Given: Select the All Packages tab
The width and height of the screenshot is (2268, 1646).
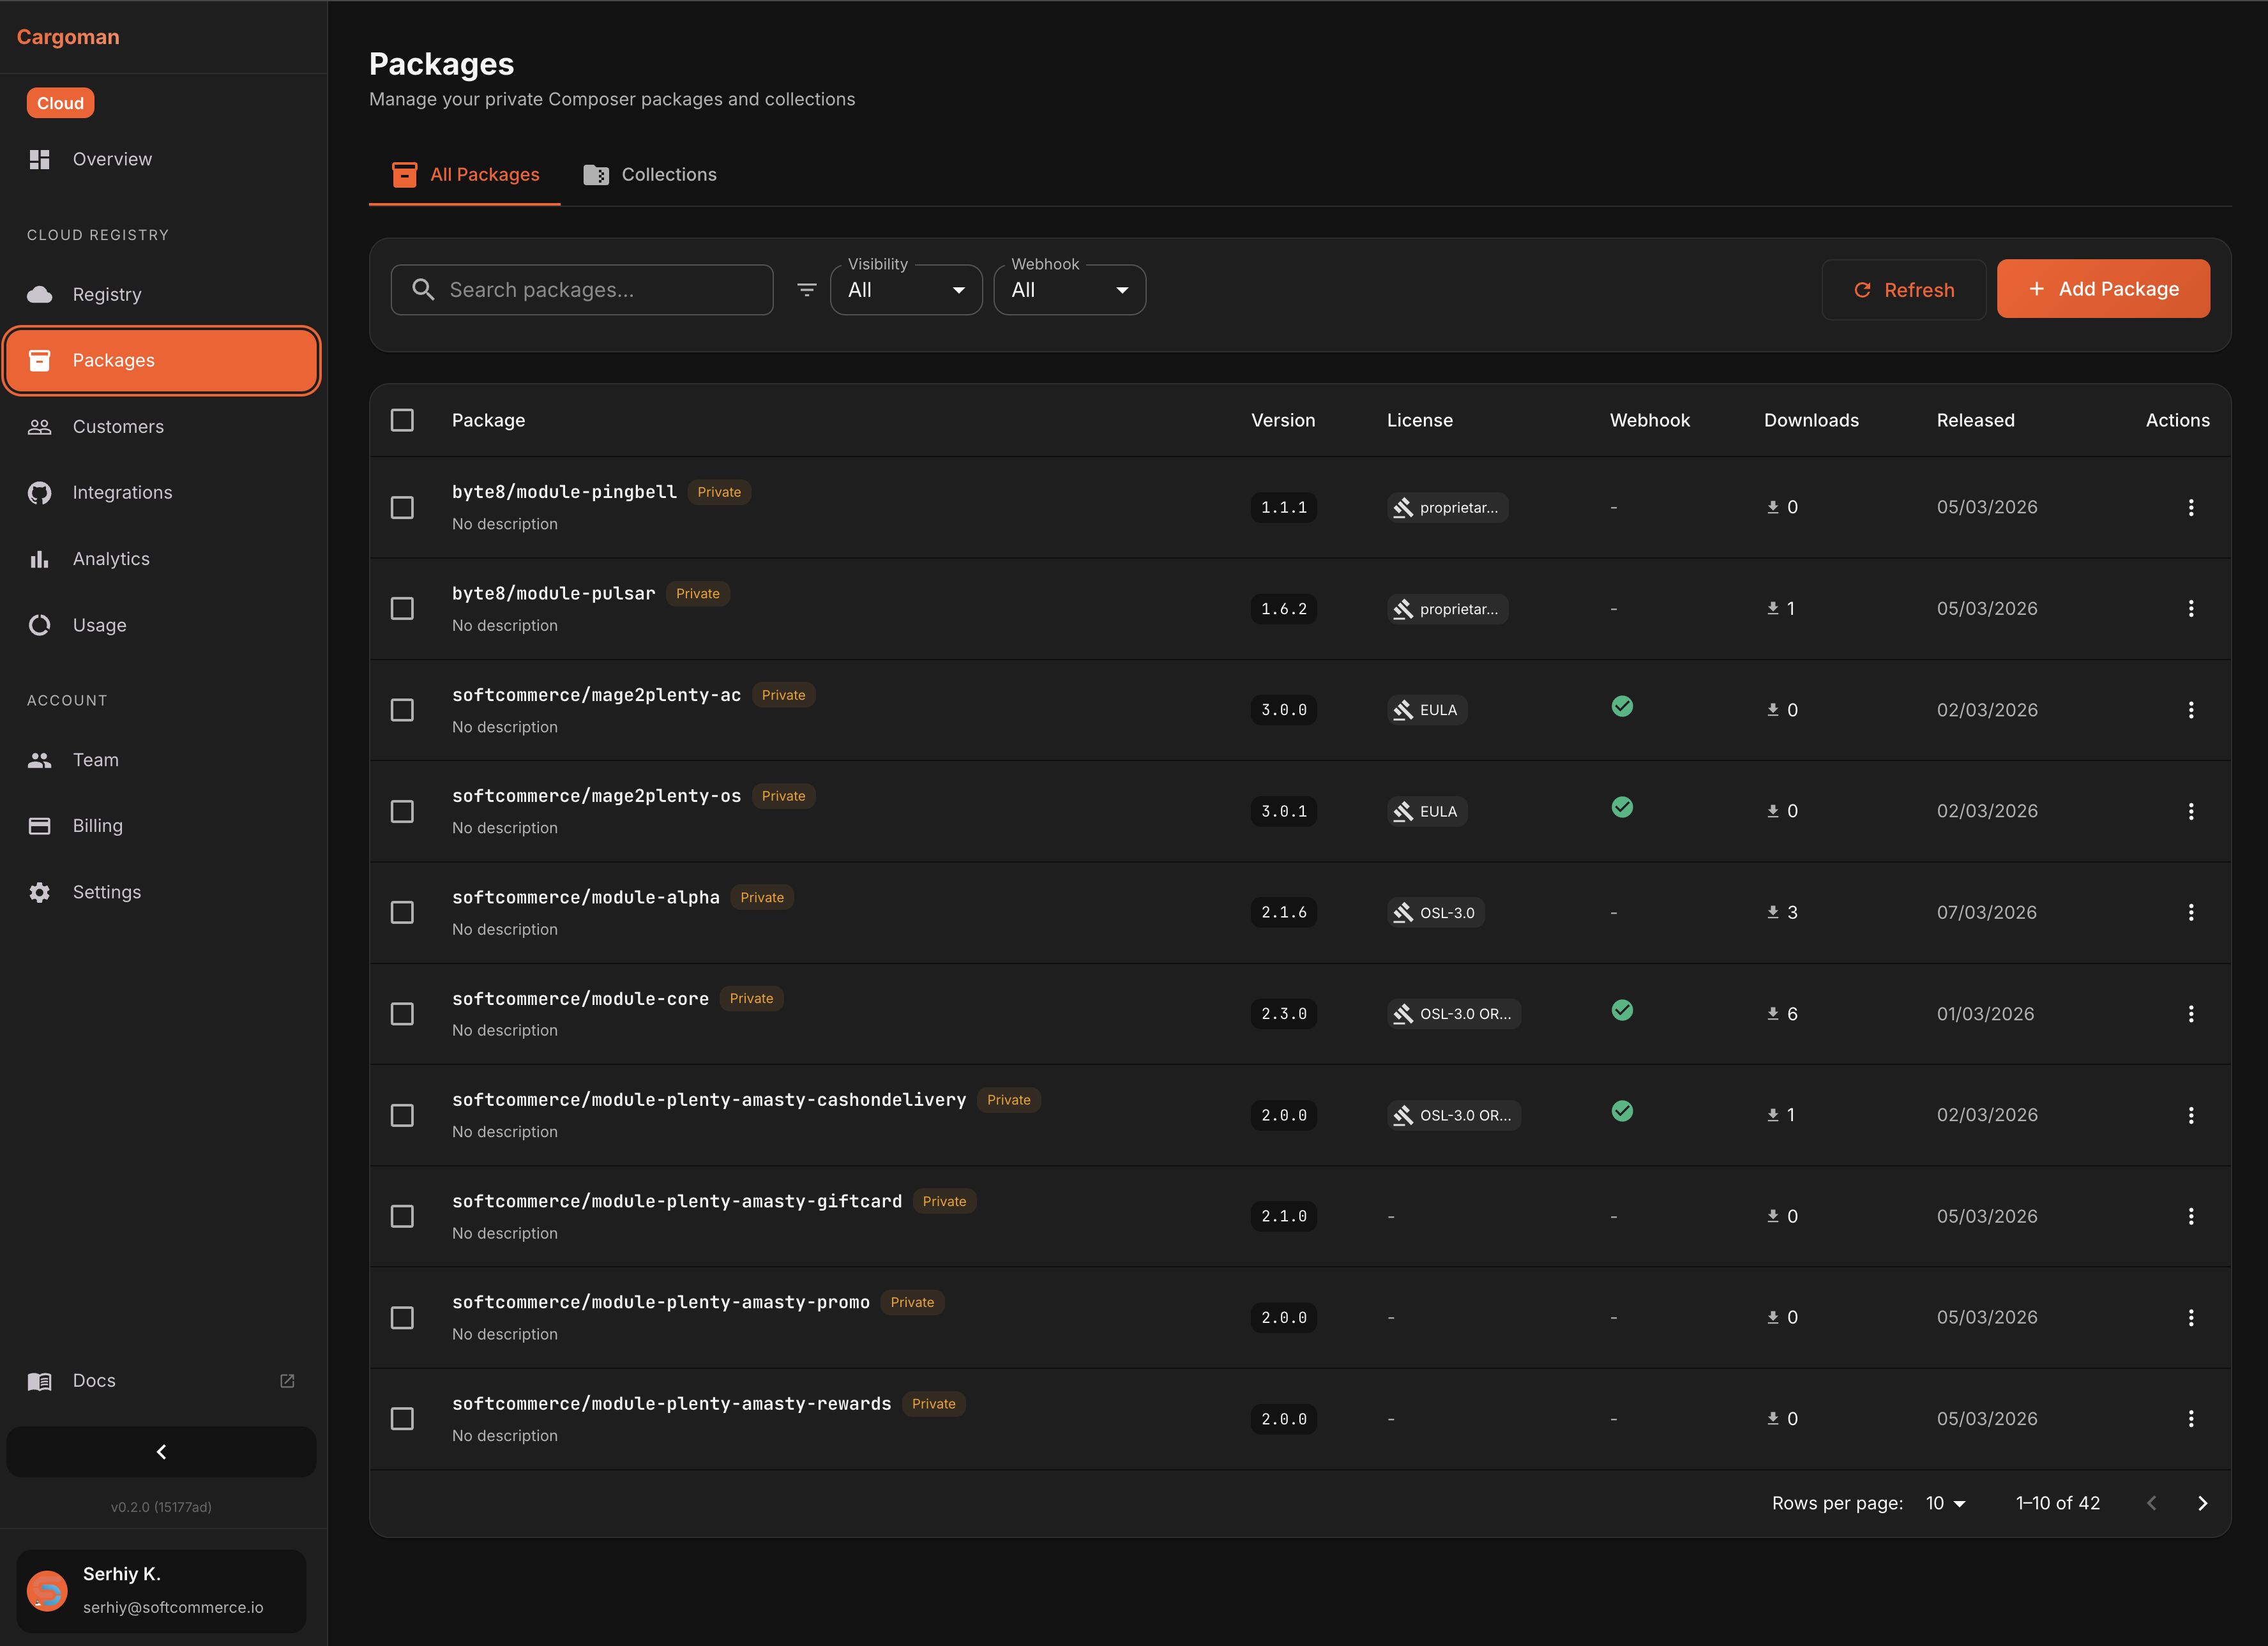Looking at the screenshot, I should click(464, 174).
